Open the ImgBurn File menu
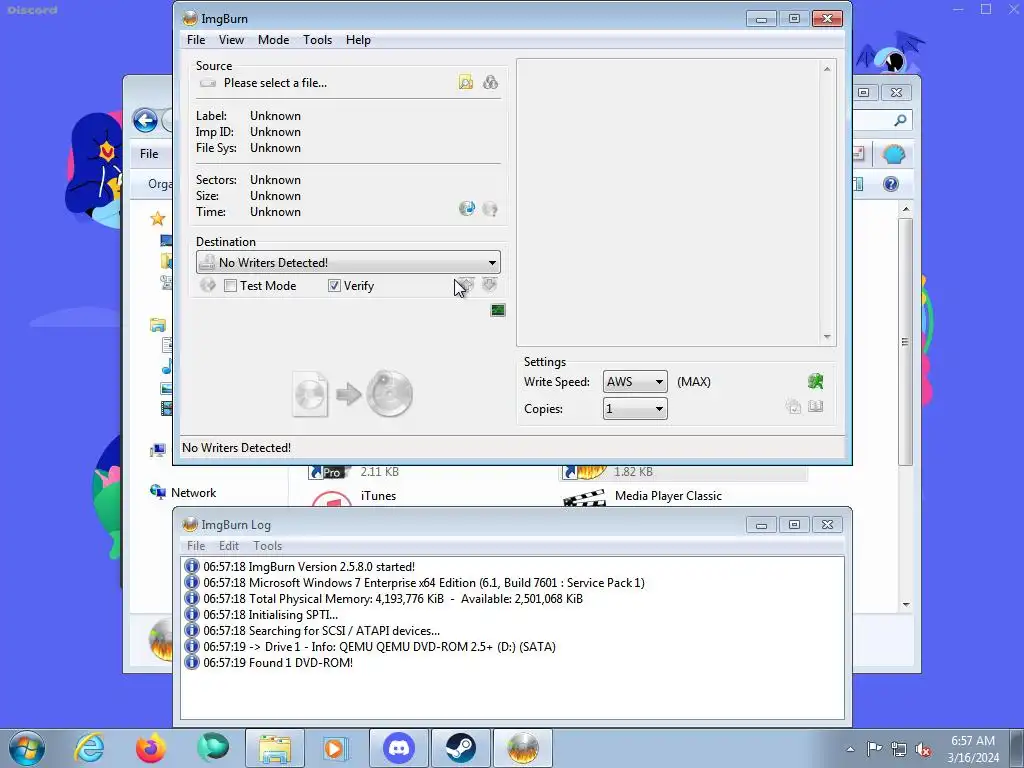Image resolution: width=1024 pixels, height=768 pixels. (x=196, y=40)
